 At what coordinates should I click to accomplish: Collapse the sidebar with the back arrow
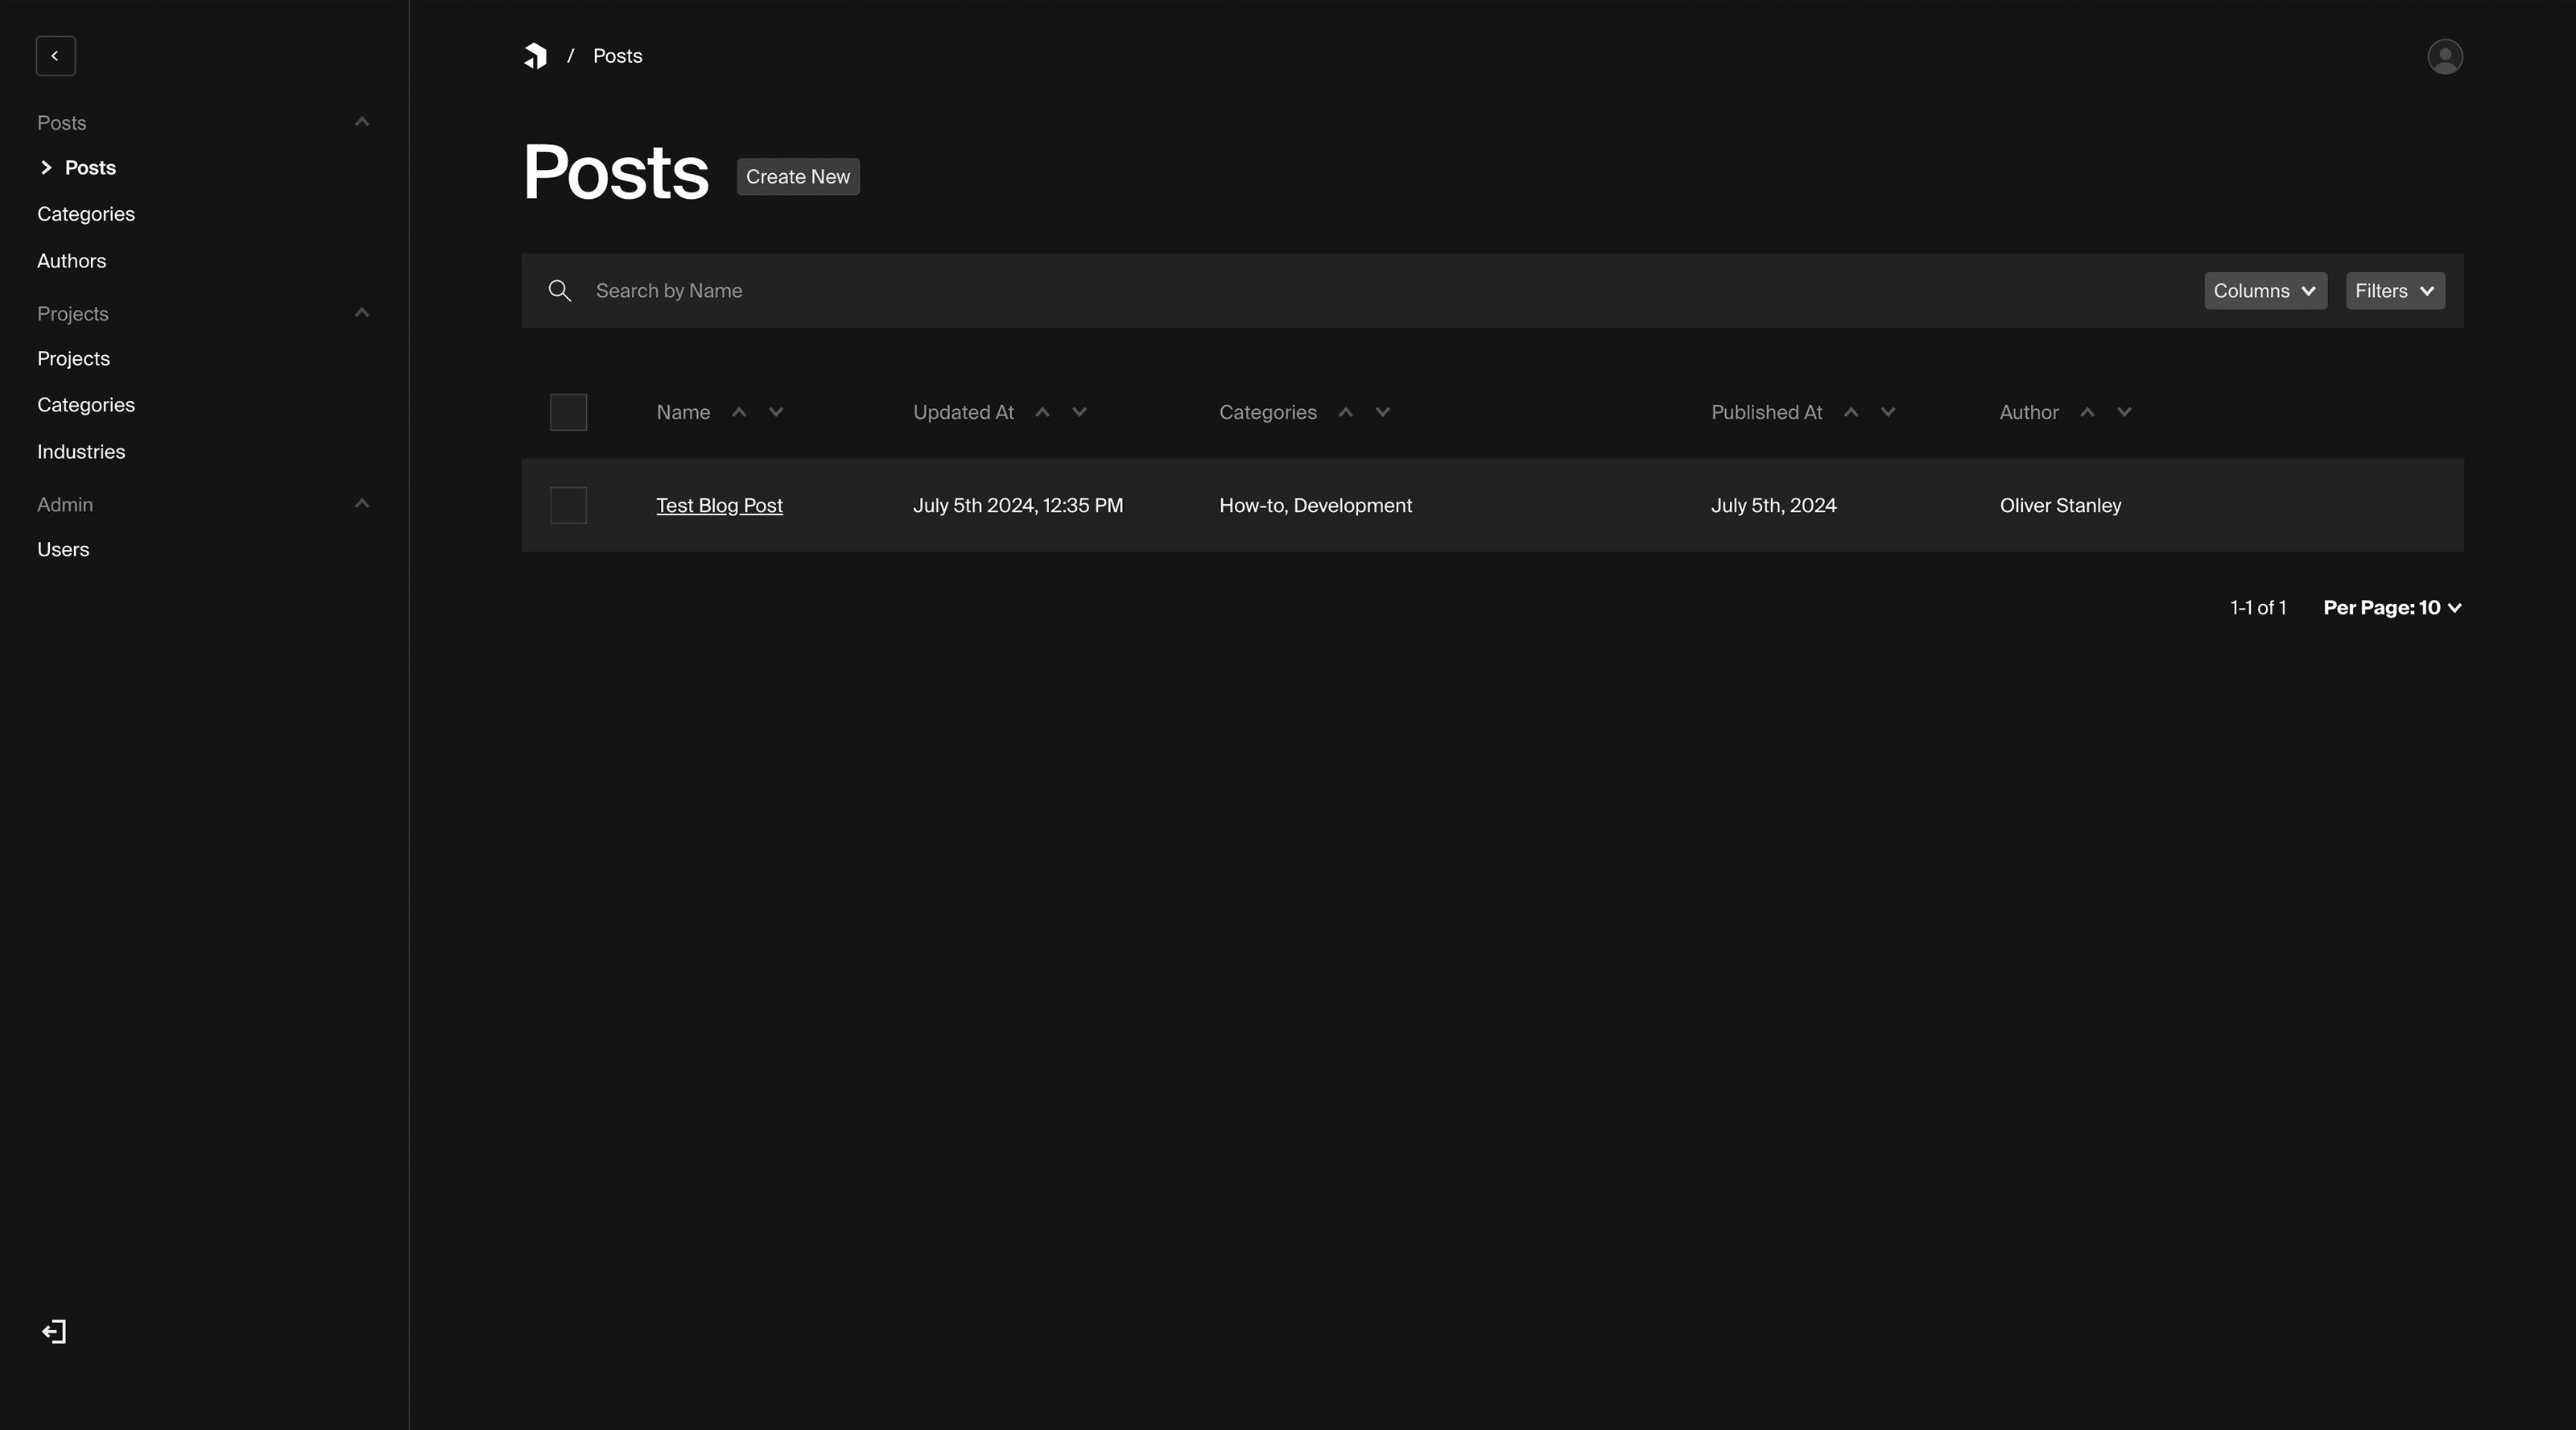point(55,56)
